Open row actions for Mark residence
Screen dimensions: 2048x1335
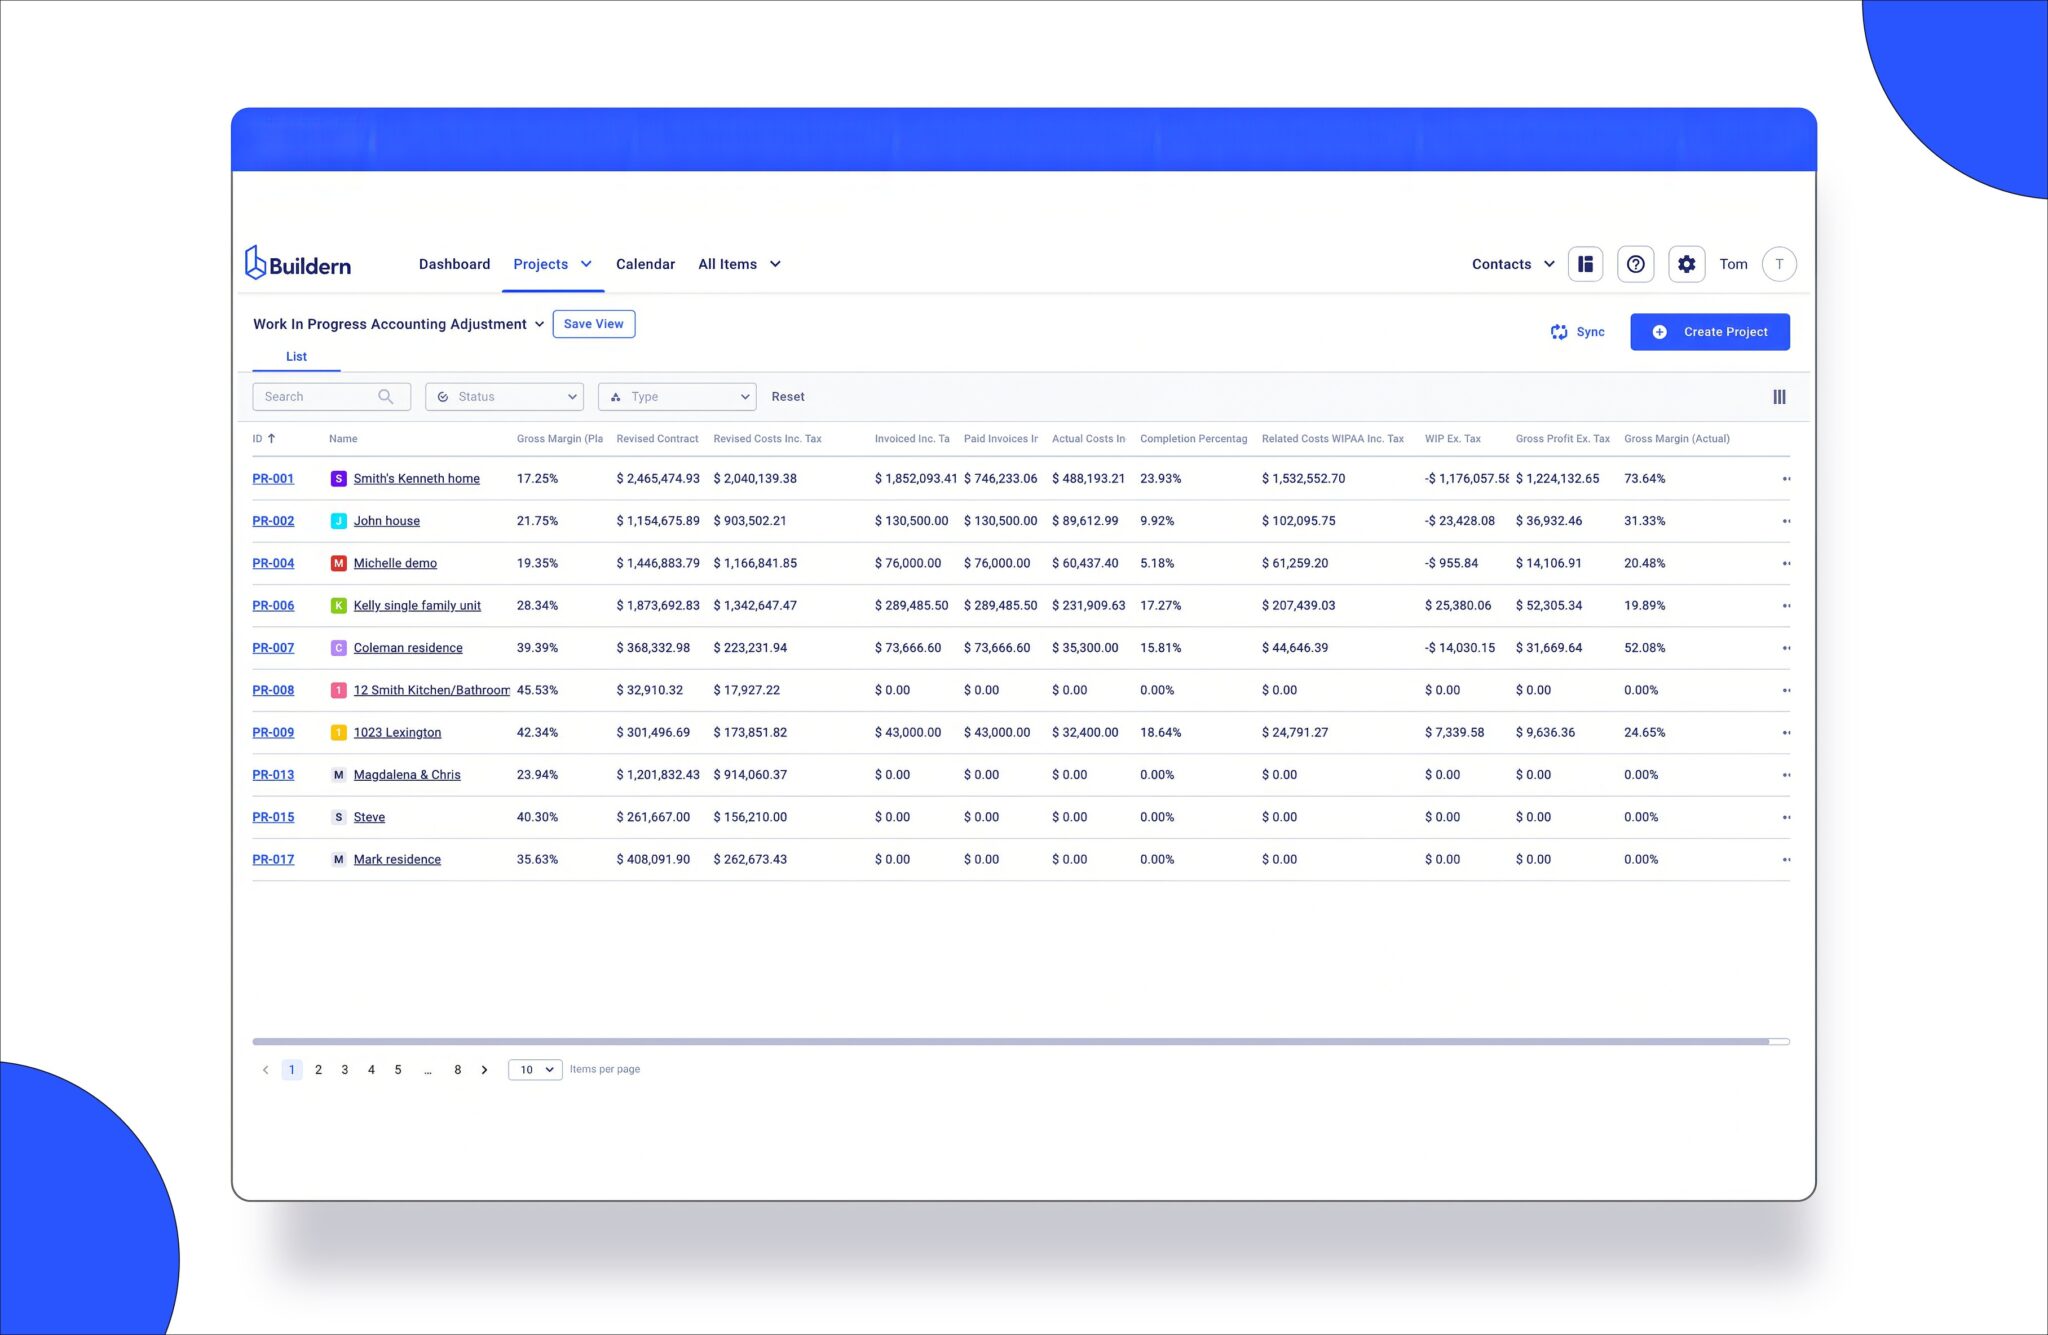click(x=1786, y=860)
